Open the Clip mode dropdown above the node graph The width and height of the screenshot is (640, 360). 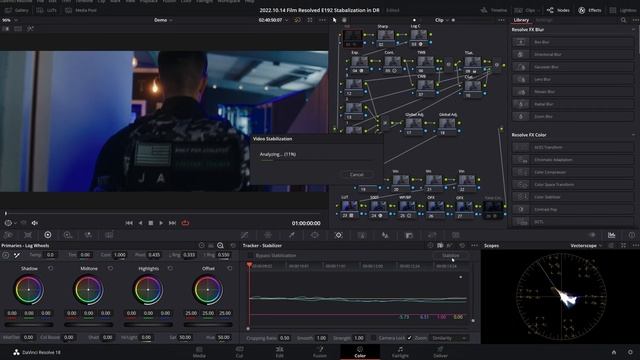[x=442, y=20]
